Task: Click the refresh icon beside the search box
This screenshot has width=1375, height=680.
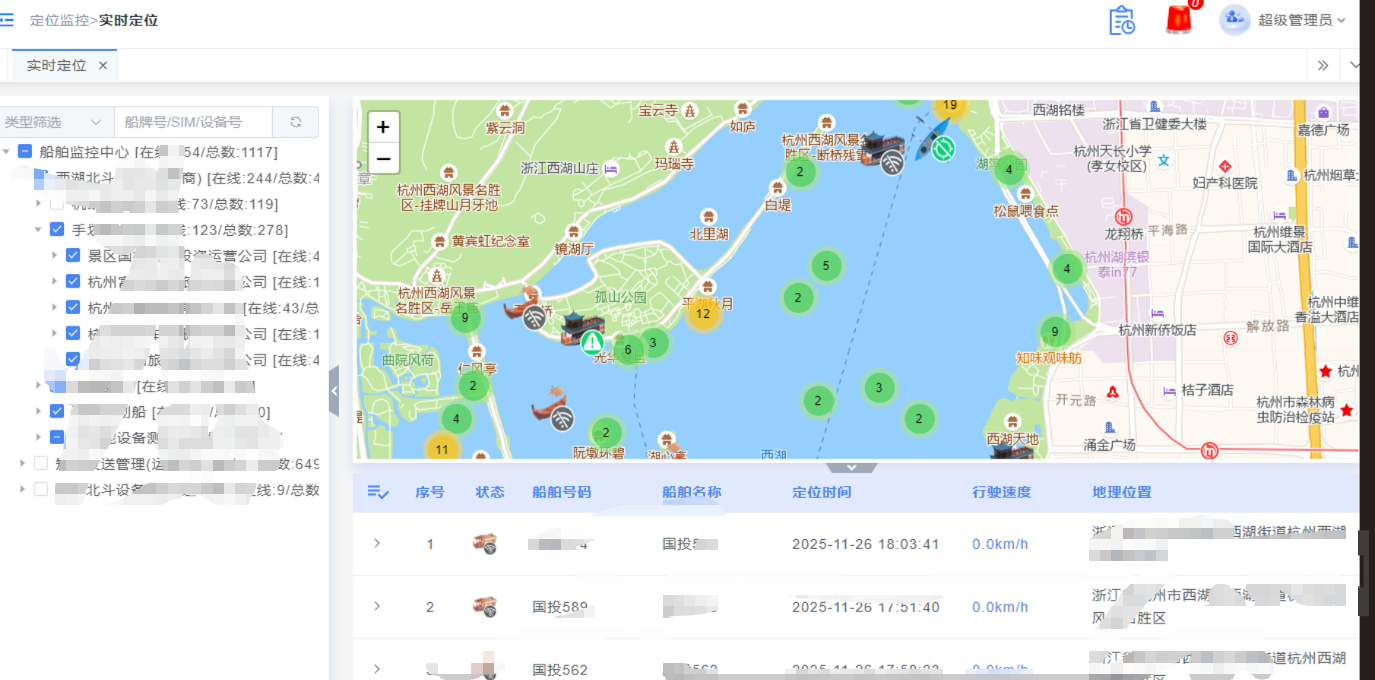Action: click(x=296, y=122)
